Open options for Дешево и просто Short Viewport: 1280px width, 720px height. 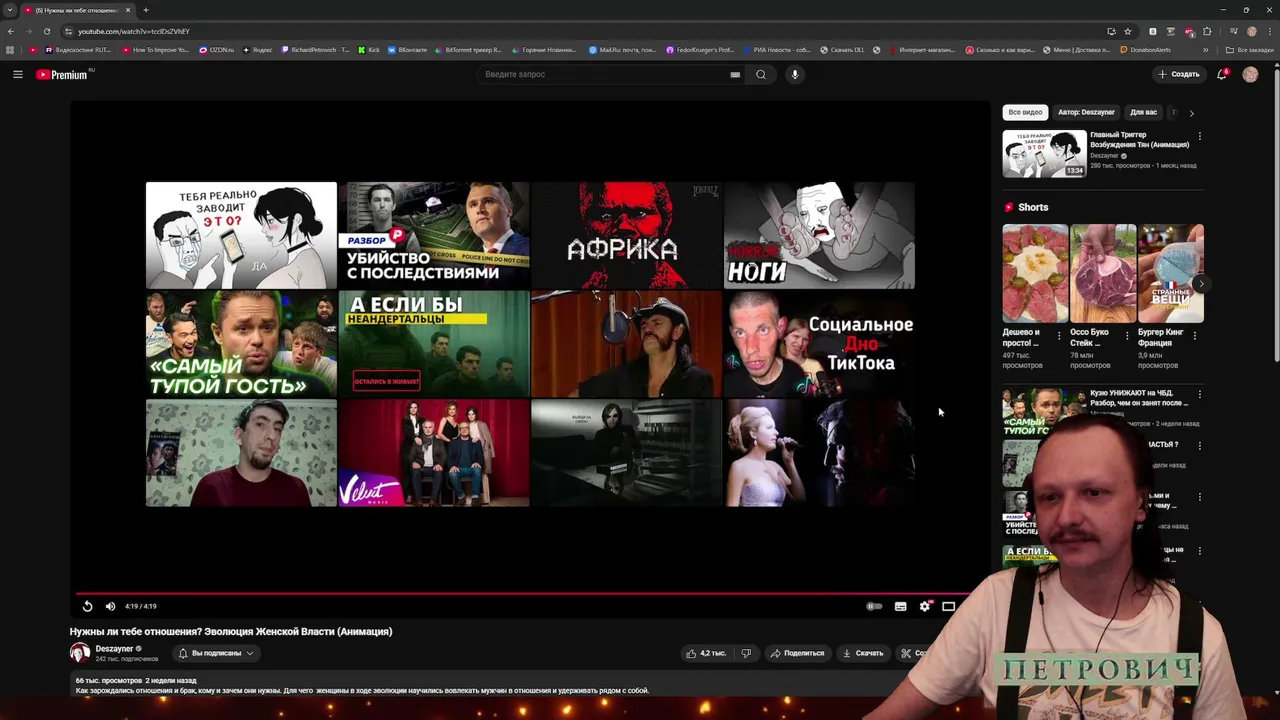coord(1059,336)
